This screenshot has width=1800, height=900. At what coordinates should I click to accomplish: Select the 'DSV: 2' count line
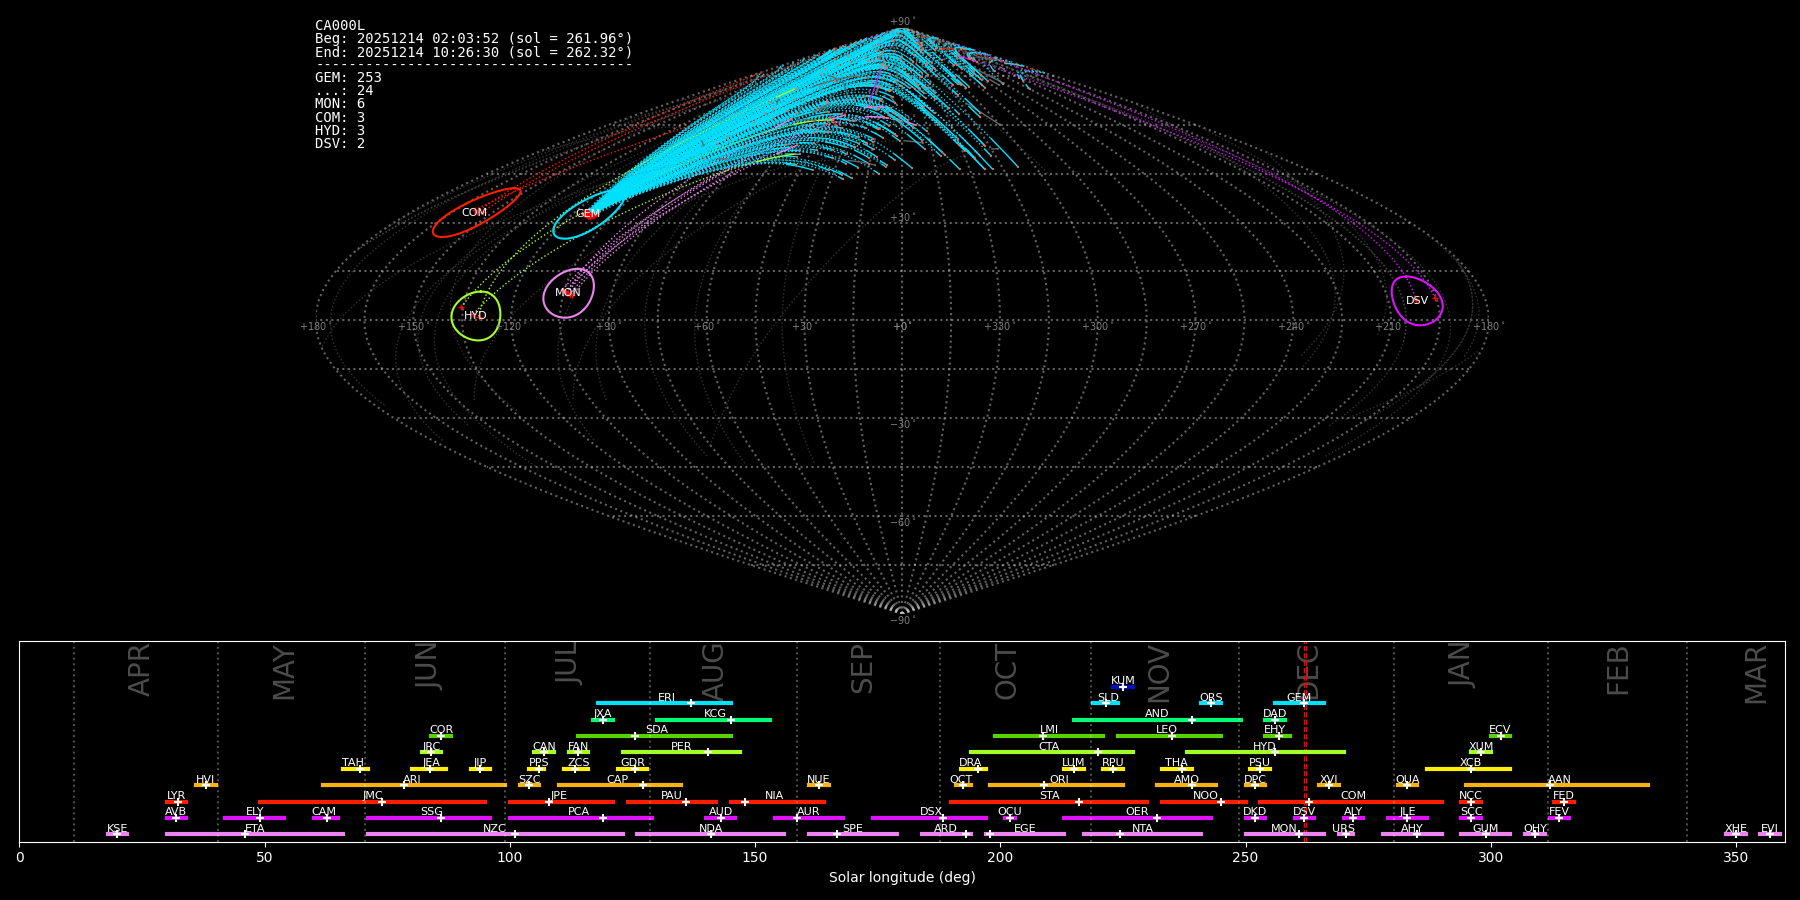click(x=340, y=144)
